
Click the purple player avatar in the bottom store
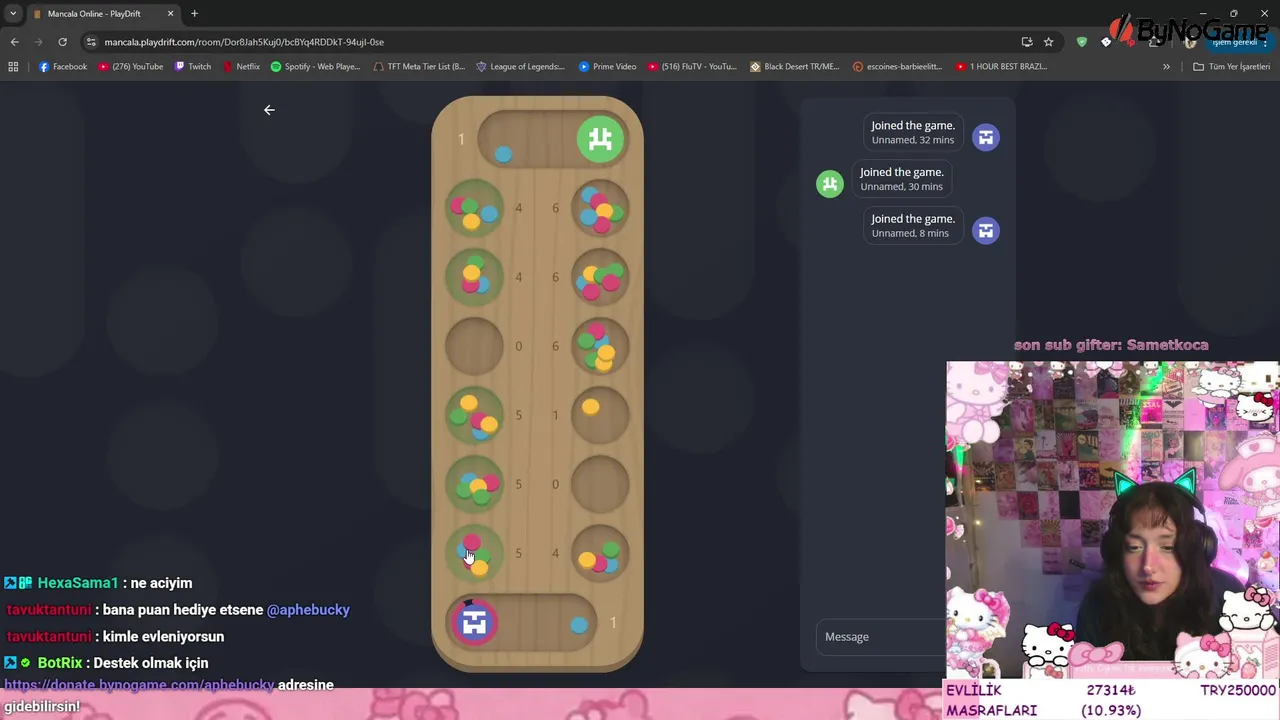pyautogui.click(x=474, y=623)
